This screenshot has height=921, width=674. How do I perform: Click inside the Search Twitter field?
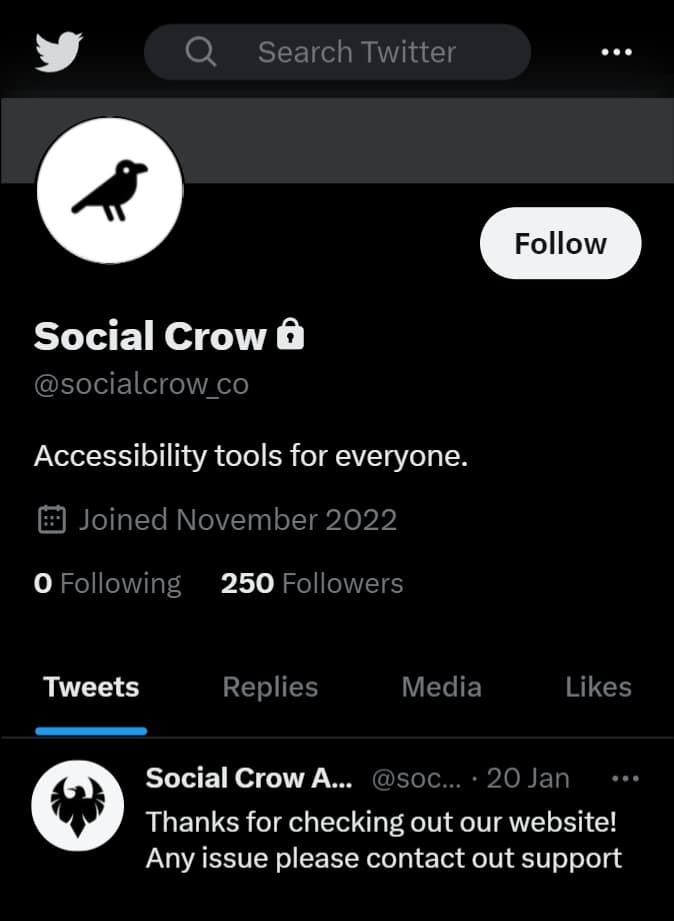(x=356, y=52)
